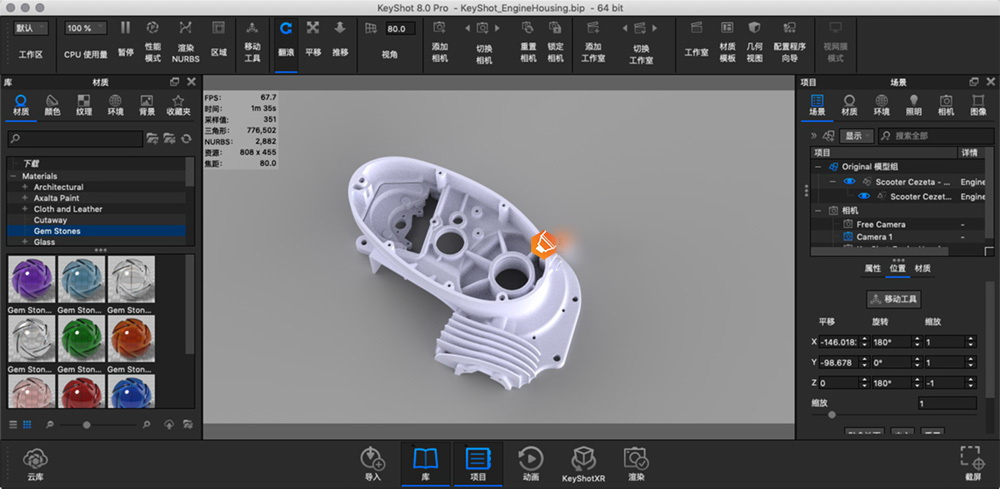
Task: Click the Pause render icon in toolbar
Action: coord(125,29)
